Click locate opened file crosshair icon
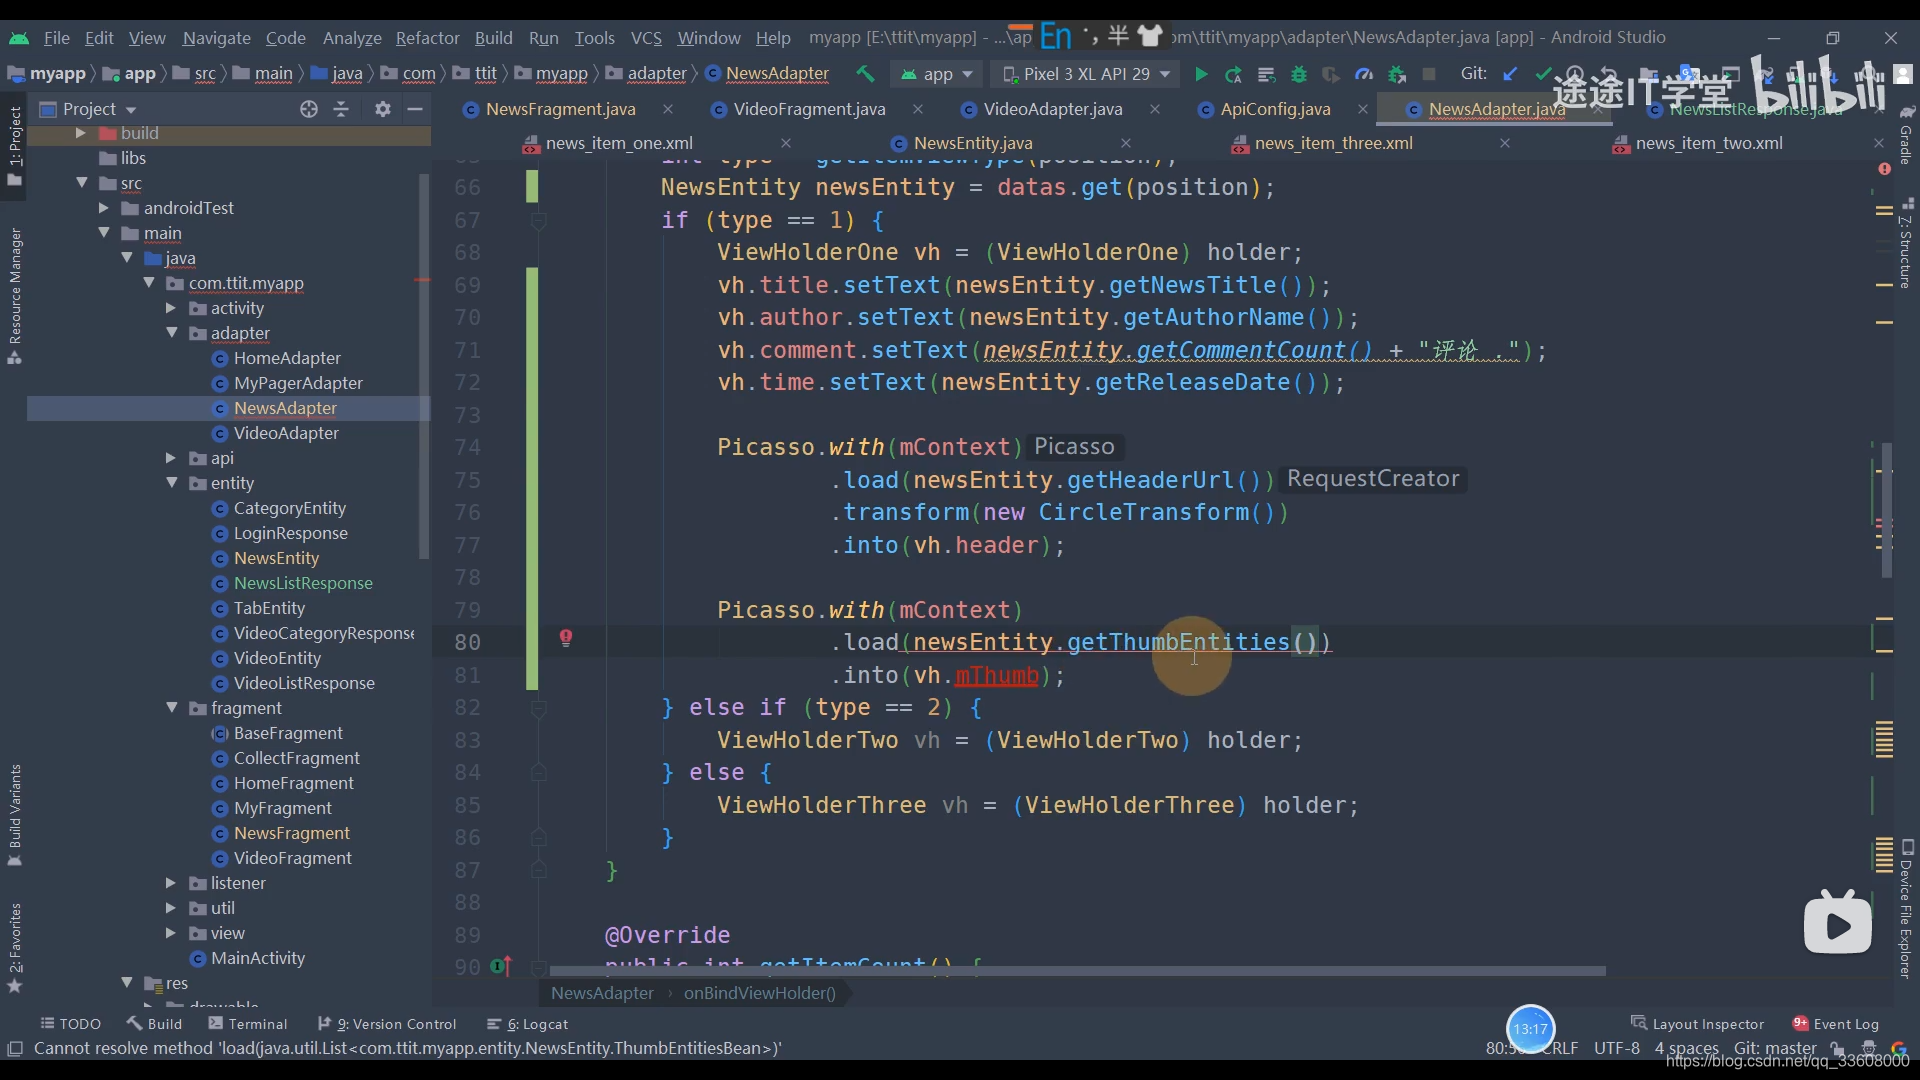The width and height of the screenshot is (1920, 1080). [309, 109]
